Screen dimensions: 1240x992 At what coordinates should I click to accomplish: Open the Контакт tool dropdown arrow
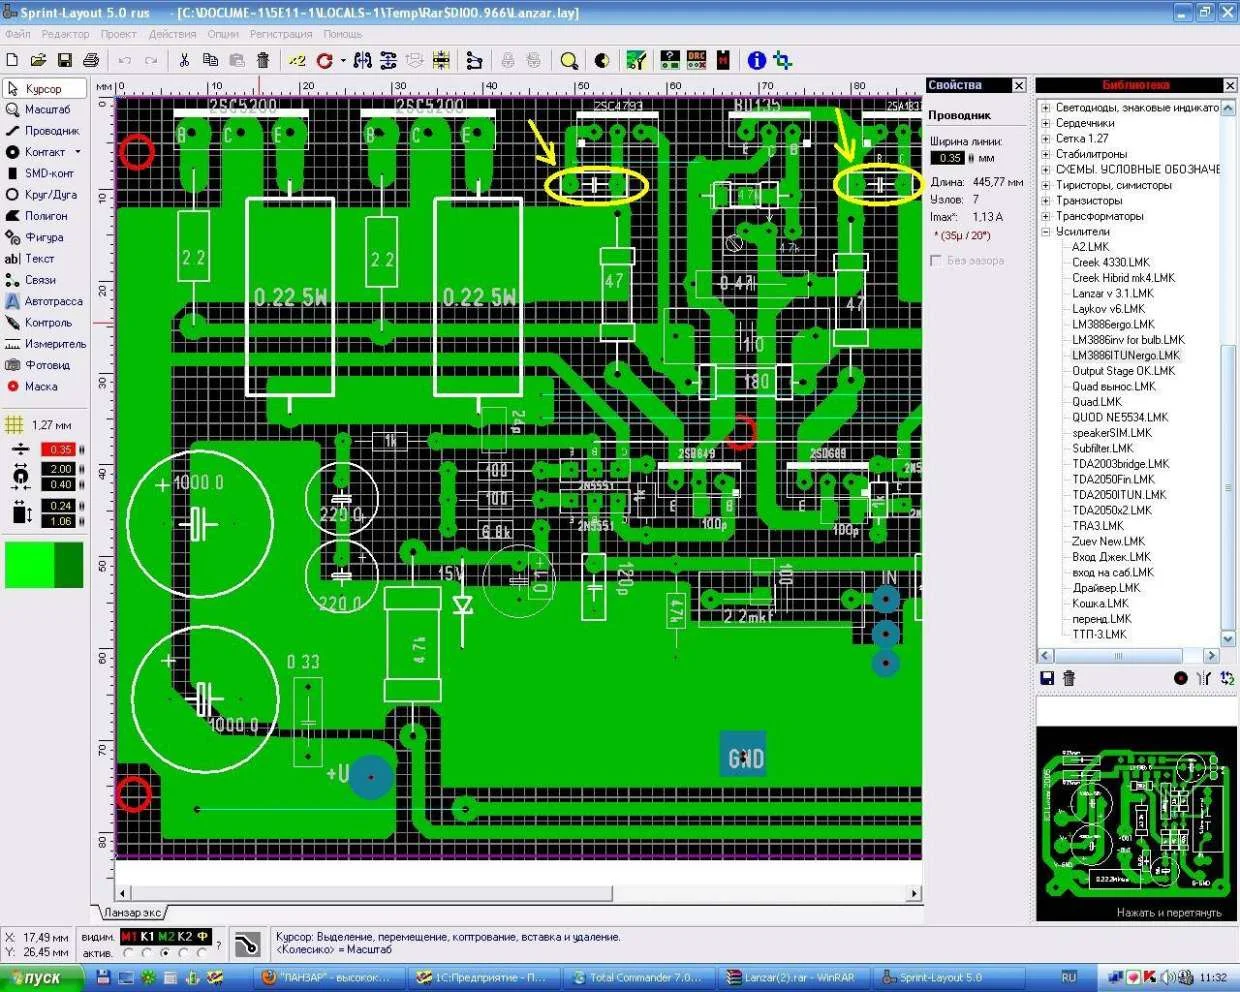tap(78, 153)
